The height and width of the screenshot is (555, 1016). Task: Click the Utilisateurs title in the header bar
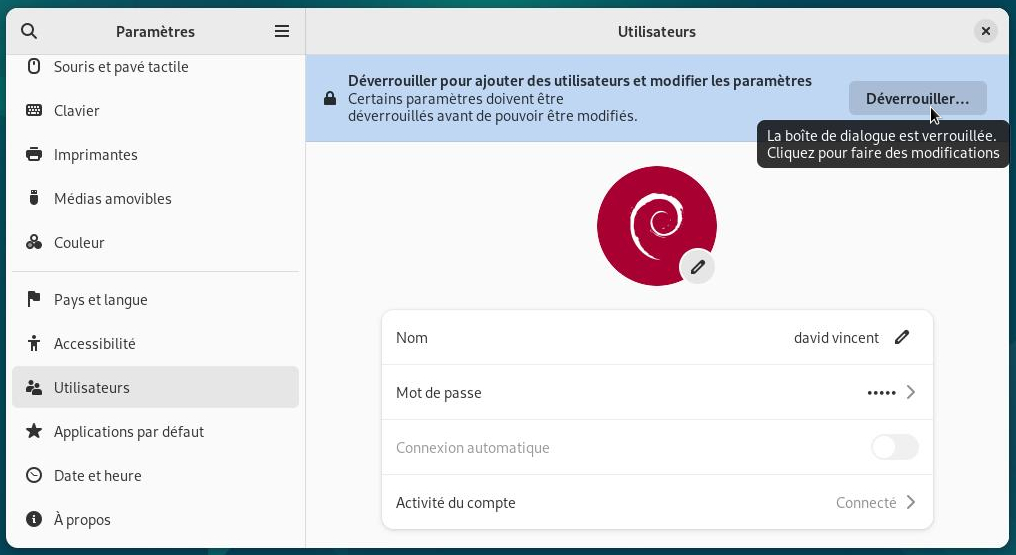(x=656, y=31)
